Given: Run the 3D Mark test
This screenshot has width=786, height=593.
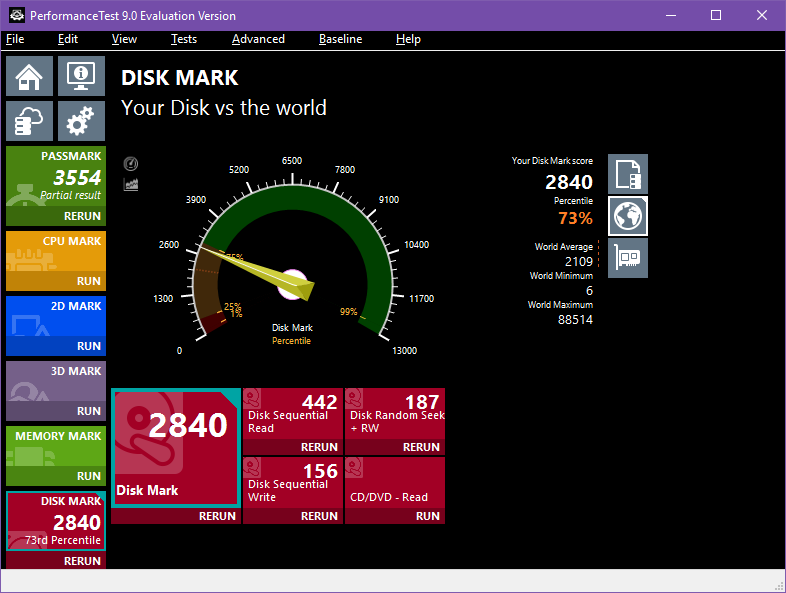Looking at the screenshot, I should tap(89, 411).
